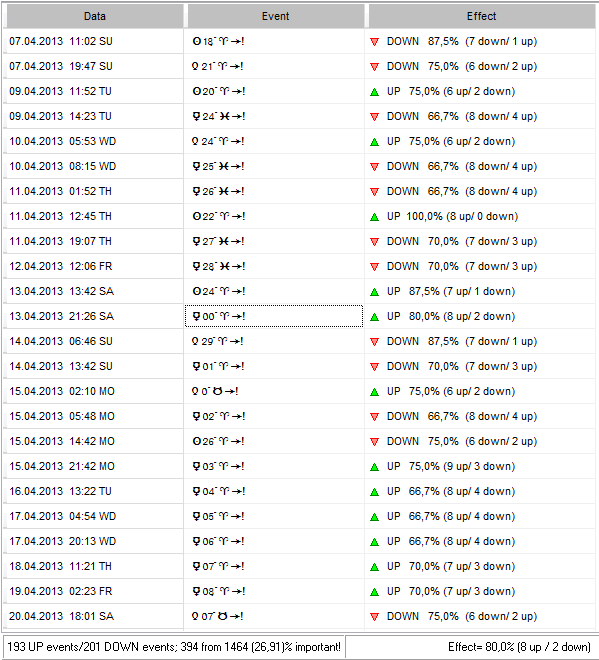
Task: Click red down arrow in 15.04.2013 14:42 row
Action: [374, 442]
